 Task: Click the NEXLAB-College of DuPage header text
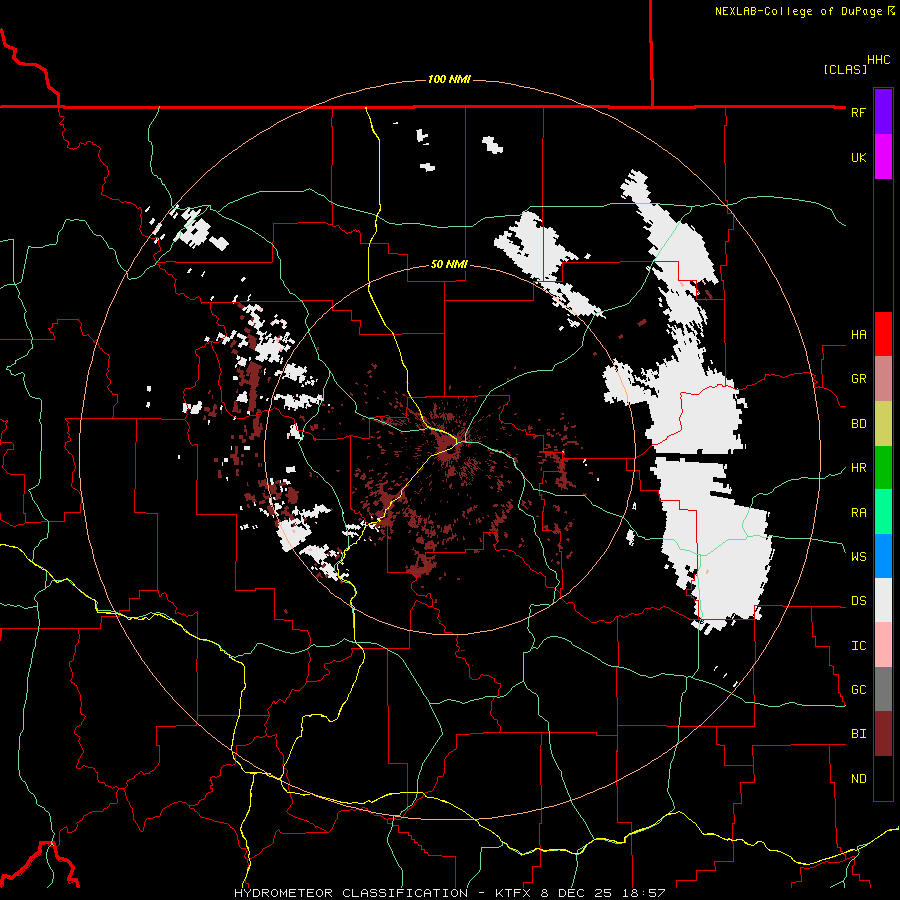(x=798, y=11)
